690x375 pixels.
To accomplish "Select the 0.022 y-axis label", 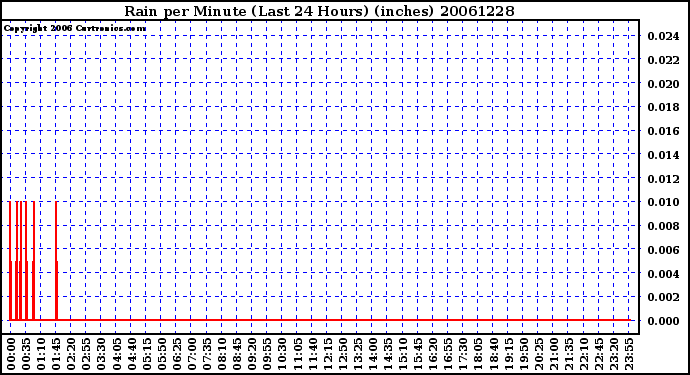I will tap(663, 60).
